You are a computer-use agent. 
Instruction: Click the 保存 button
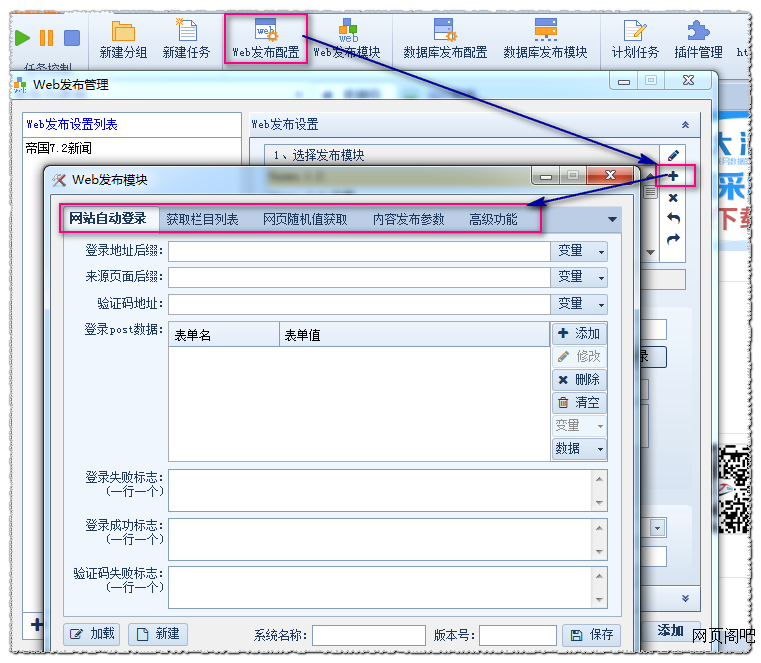pyautogui.click(x=591, y=635)
